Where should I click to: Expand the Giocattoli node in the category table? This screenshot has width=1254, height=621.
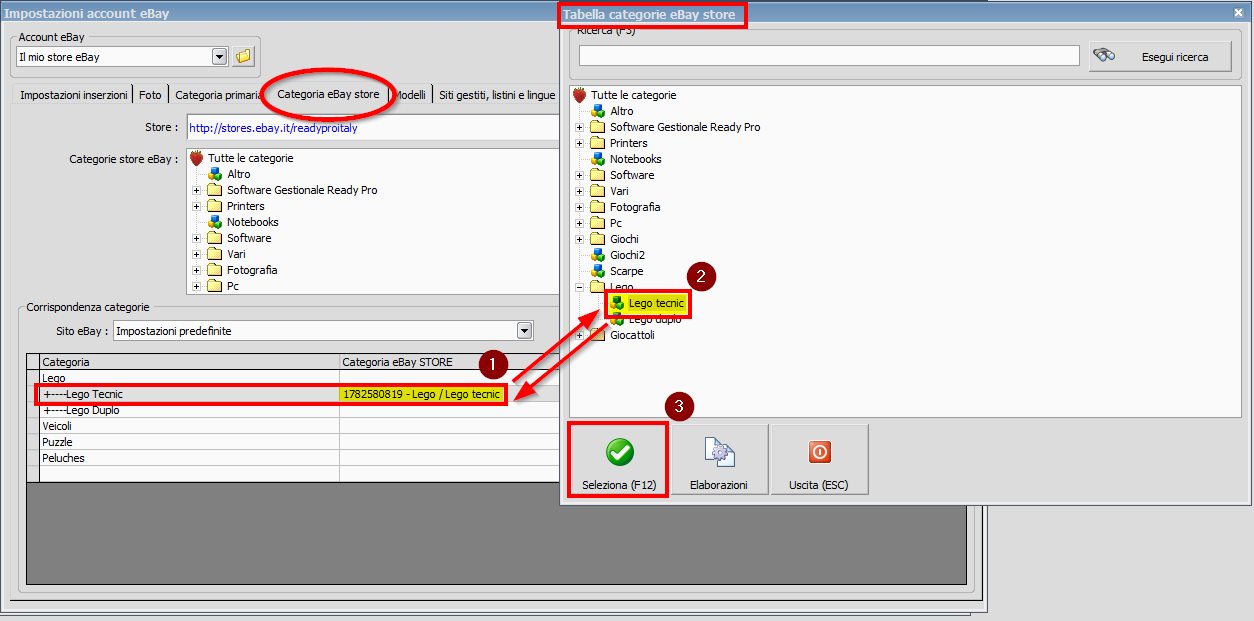(x=580, y=335)
